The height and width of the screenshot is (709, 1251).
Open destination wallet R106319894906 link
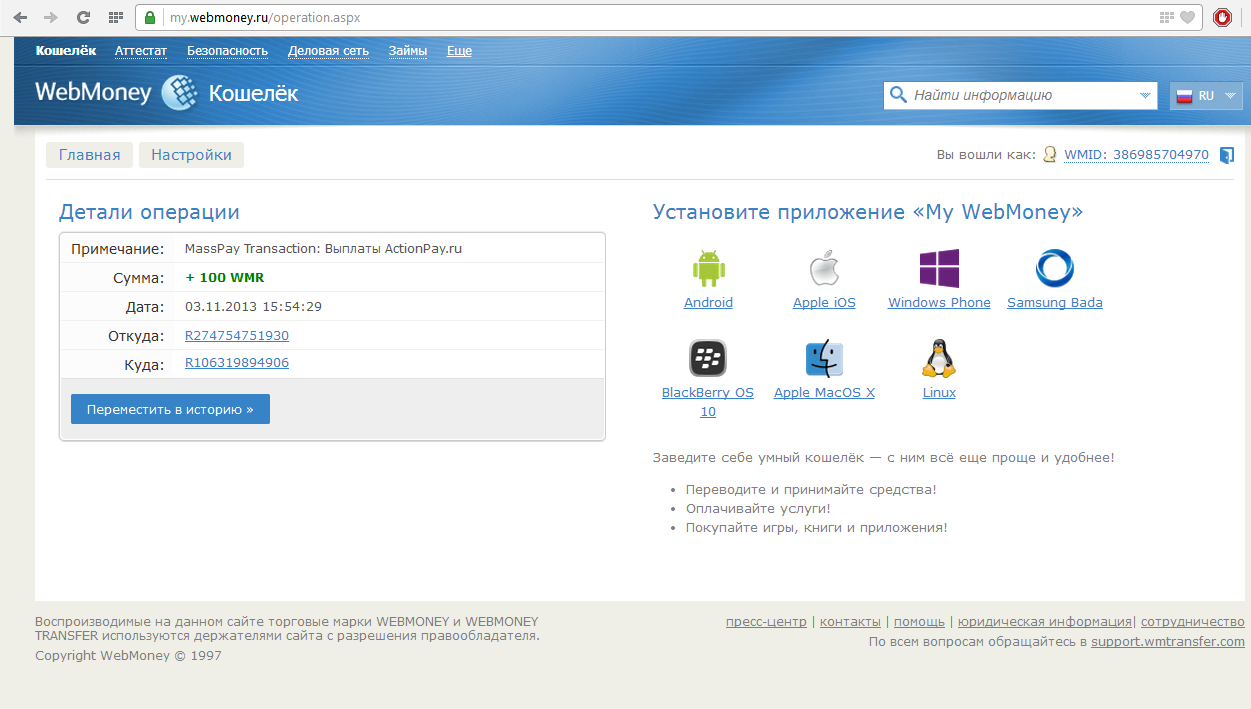point(237,363)
